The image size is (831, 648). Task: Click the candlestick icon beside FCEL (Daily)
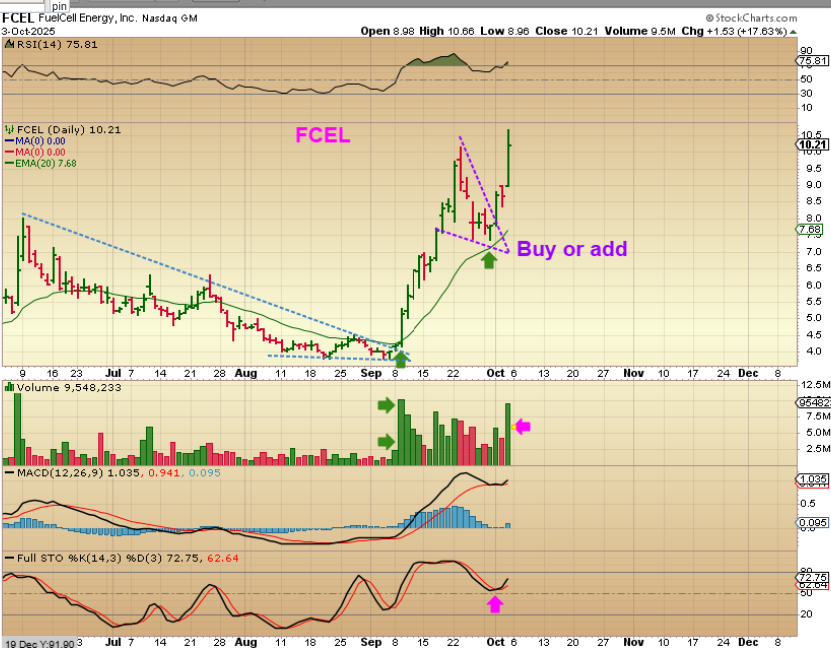pyautogui.click(x=10, y=130)
